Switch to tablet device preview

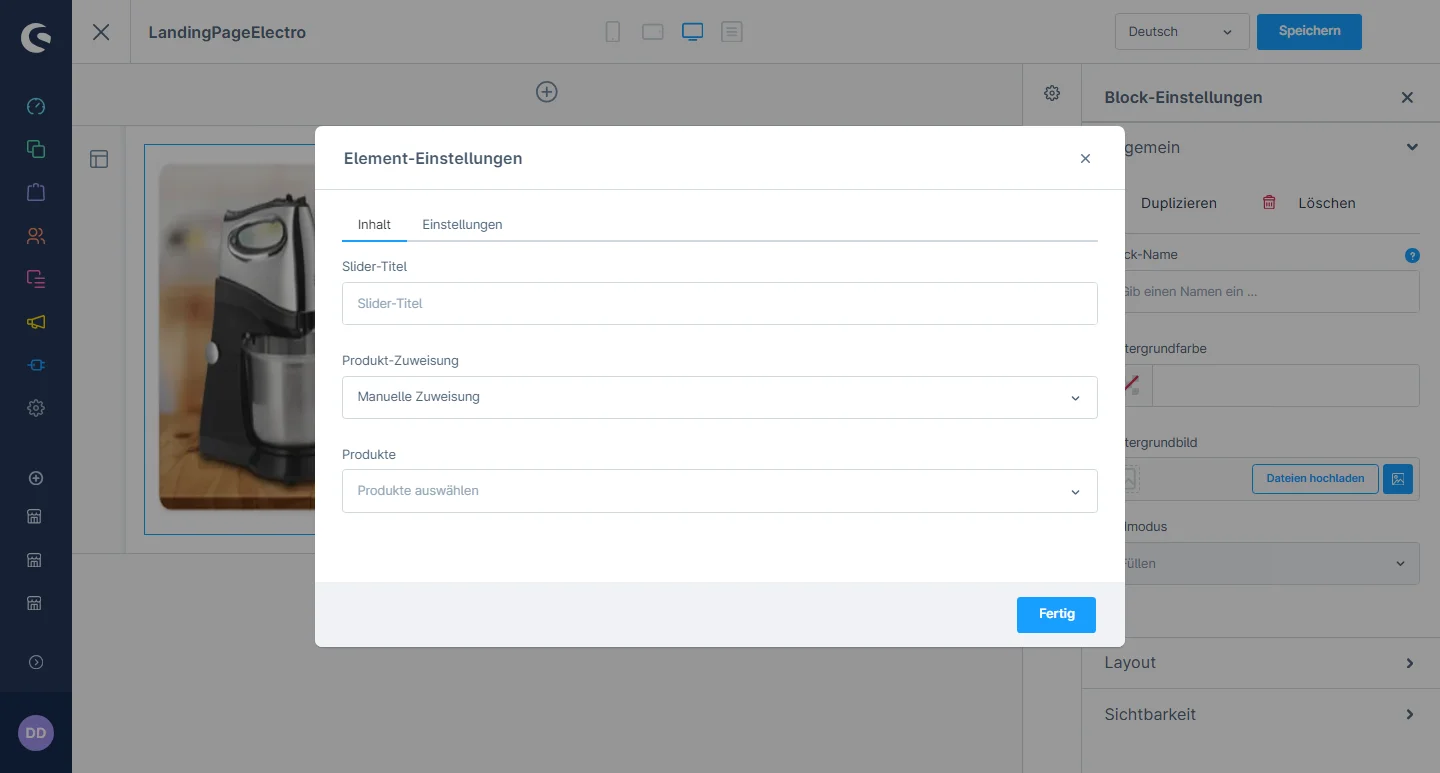(653, 32)
